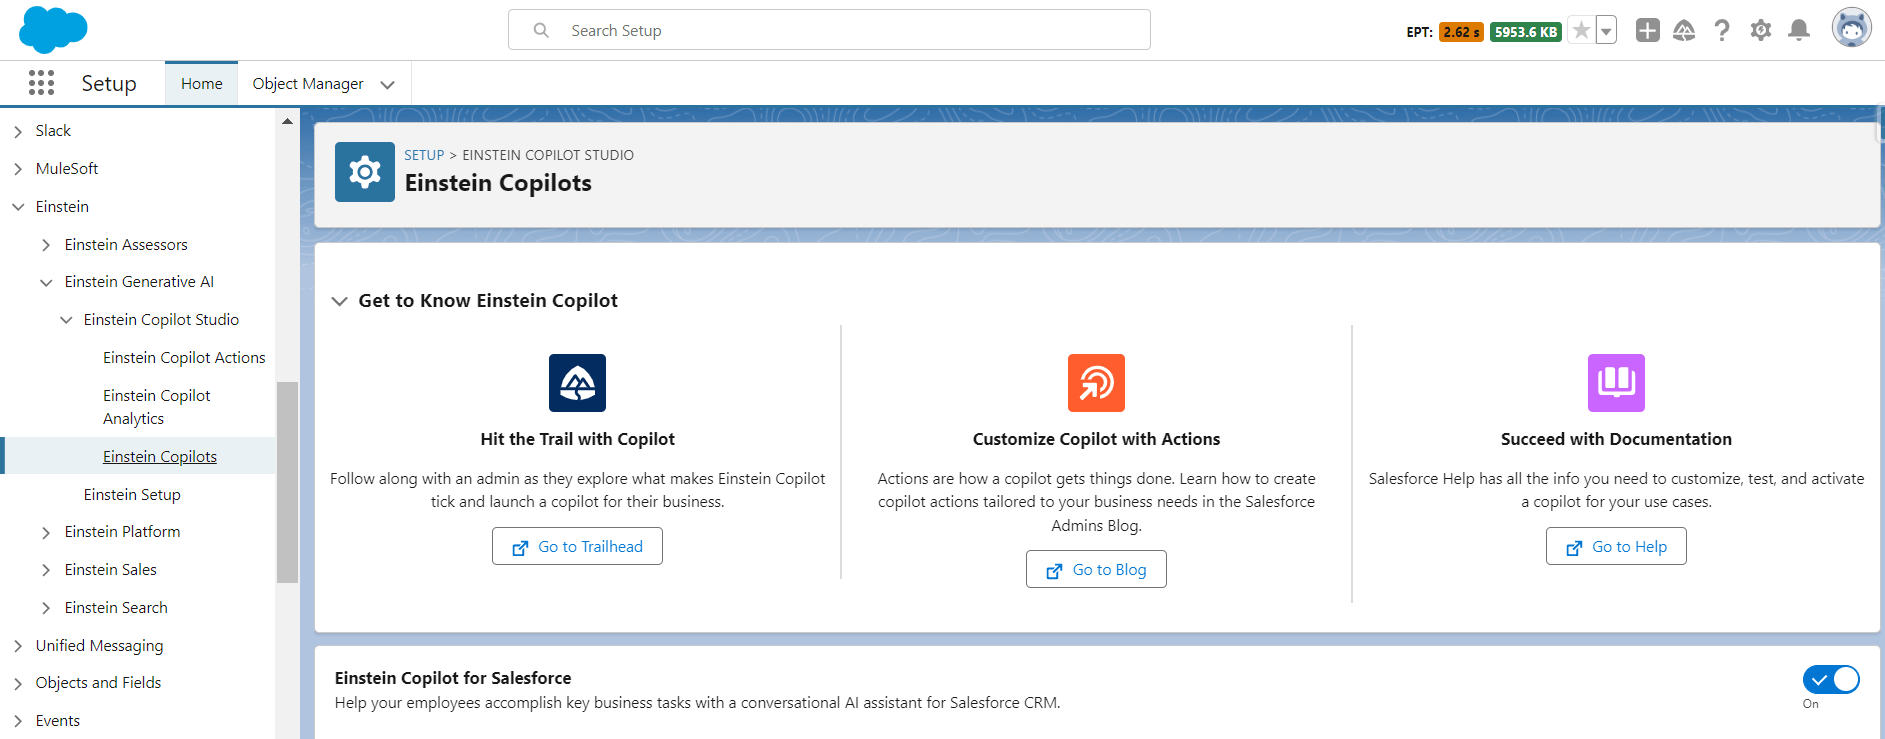
Task: Open the Help question mark icon
Action: click(1721, 31)
